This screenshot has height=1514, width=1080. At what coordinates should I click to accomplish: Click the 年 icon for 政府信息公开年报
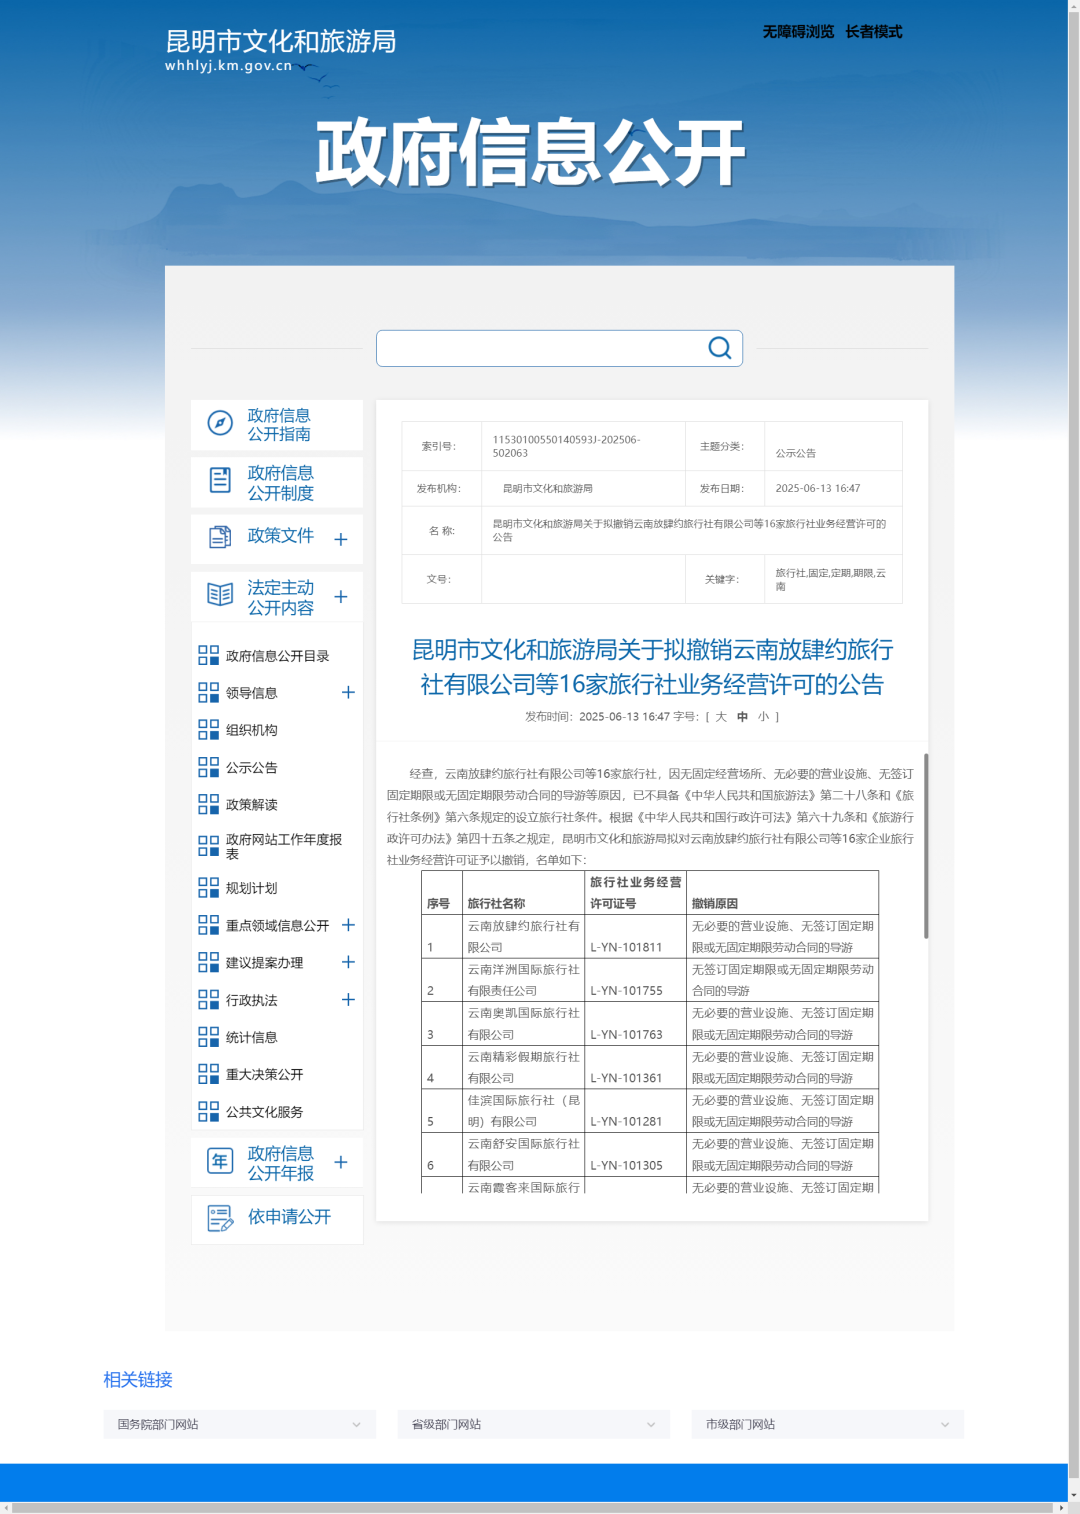[220, 1161]
